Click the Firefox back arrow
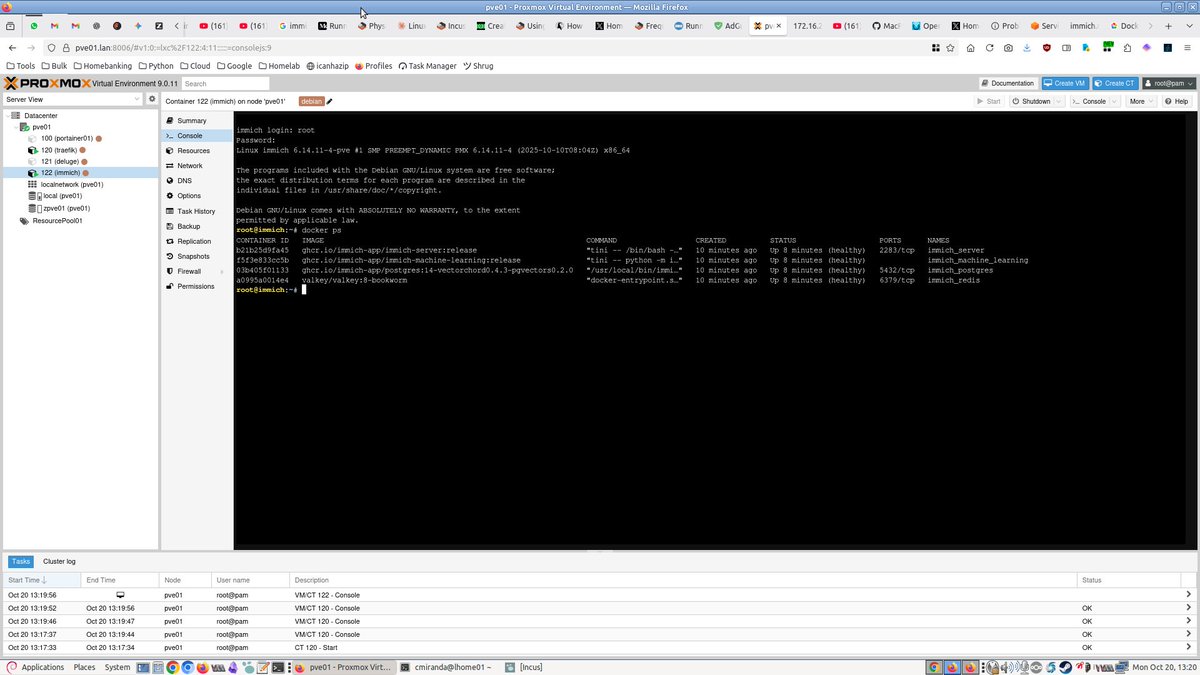 pyautogui.click(x=12, y=47)
